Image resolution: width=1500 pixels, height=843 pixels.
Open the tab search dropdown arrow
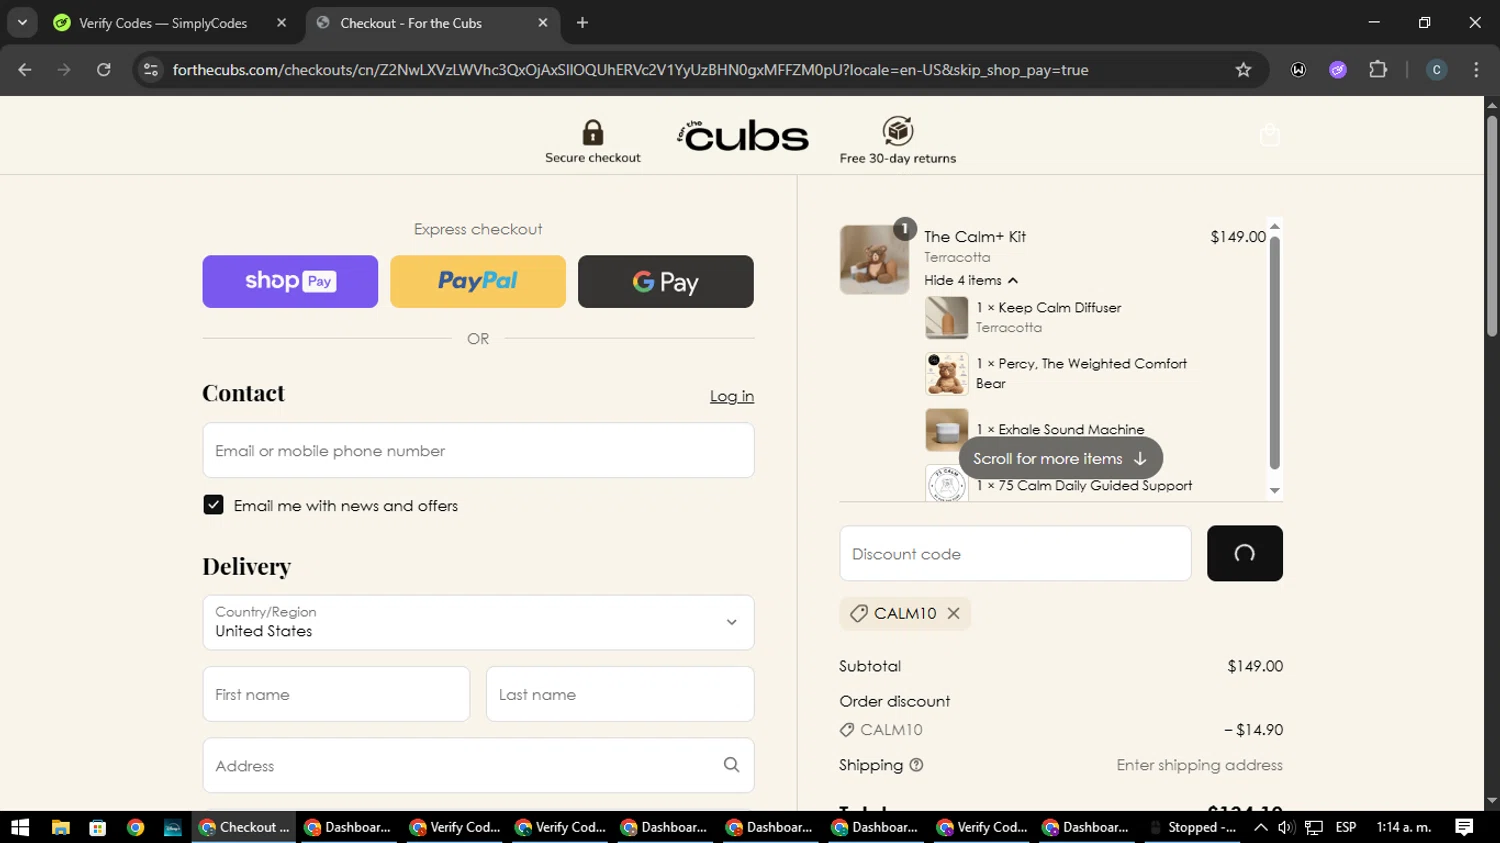point(22,23)
